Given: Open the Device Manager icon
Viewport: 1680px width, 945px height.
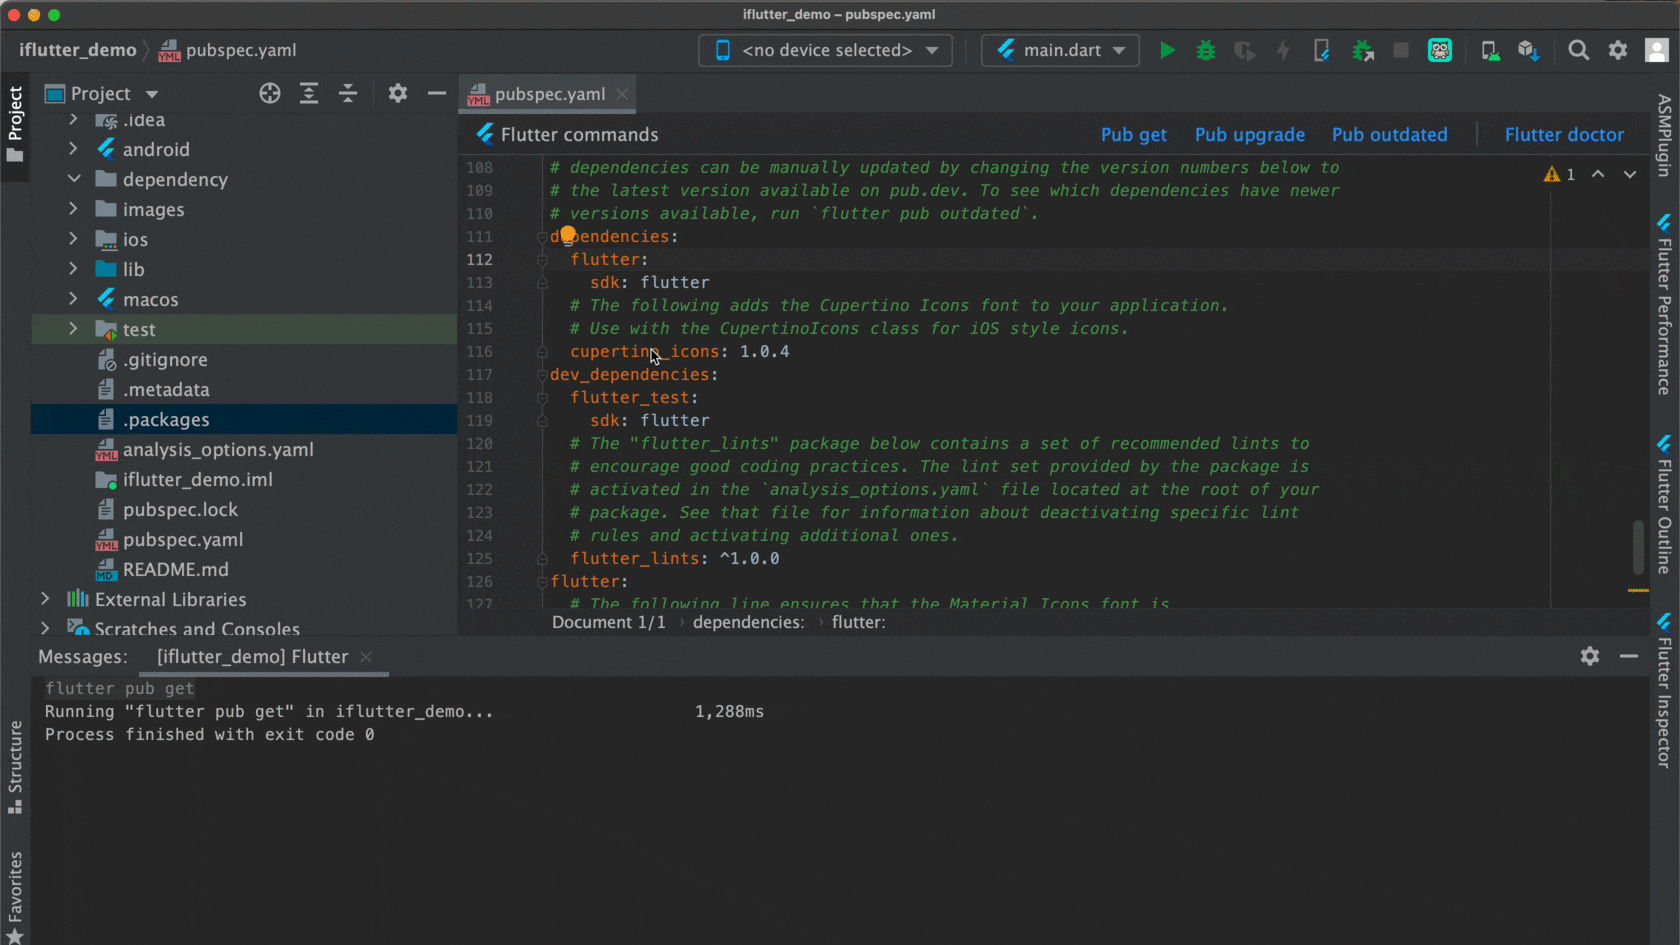Looking at the screenshot, I should [x=1490, y=50].
